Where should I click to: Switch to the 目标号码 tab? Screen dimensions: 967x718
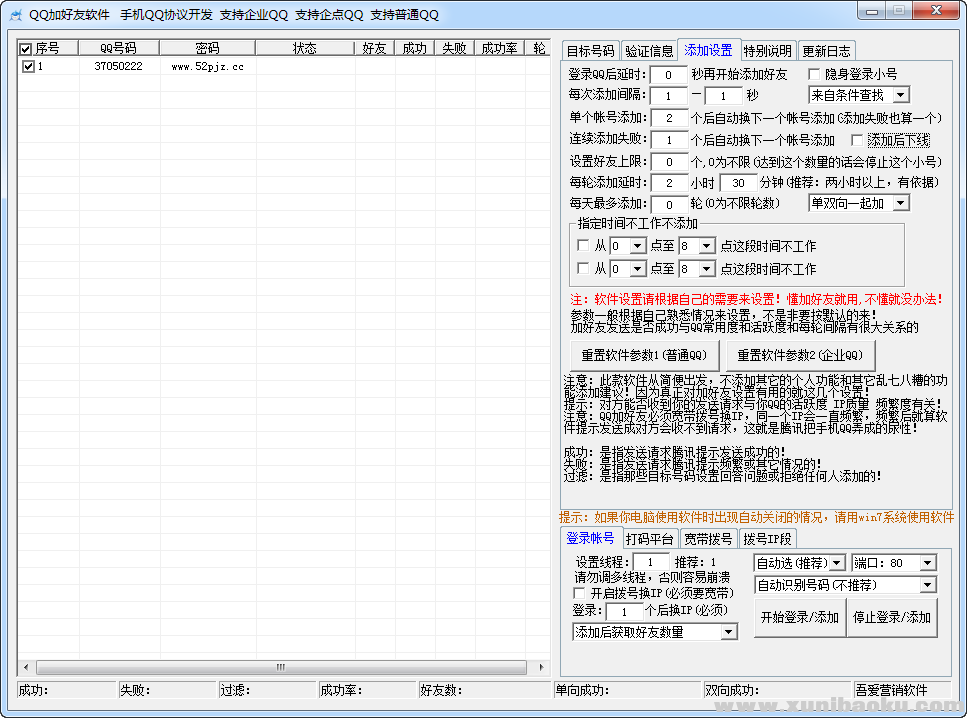coord(590,51)
